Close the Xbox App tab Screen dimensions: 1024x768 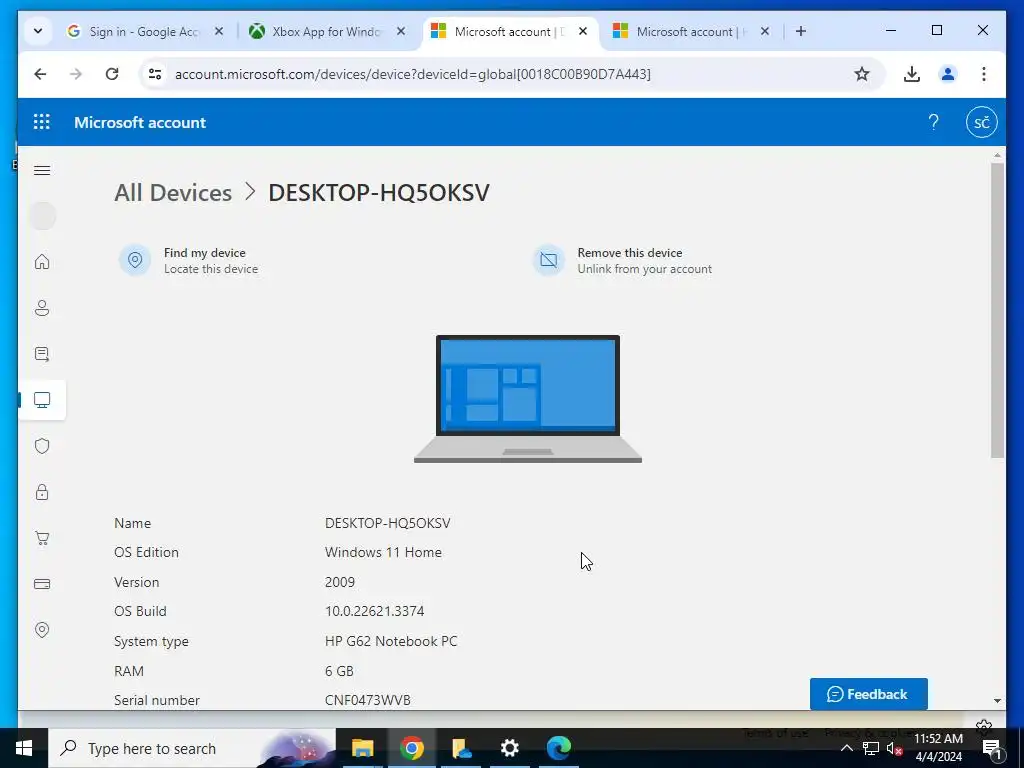[401, 31]
